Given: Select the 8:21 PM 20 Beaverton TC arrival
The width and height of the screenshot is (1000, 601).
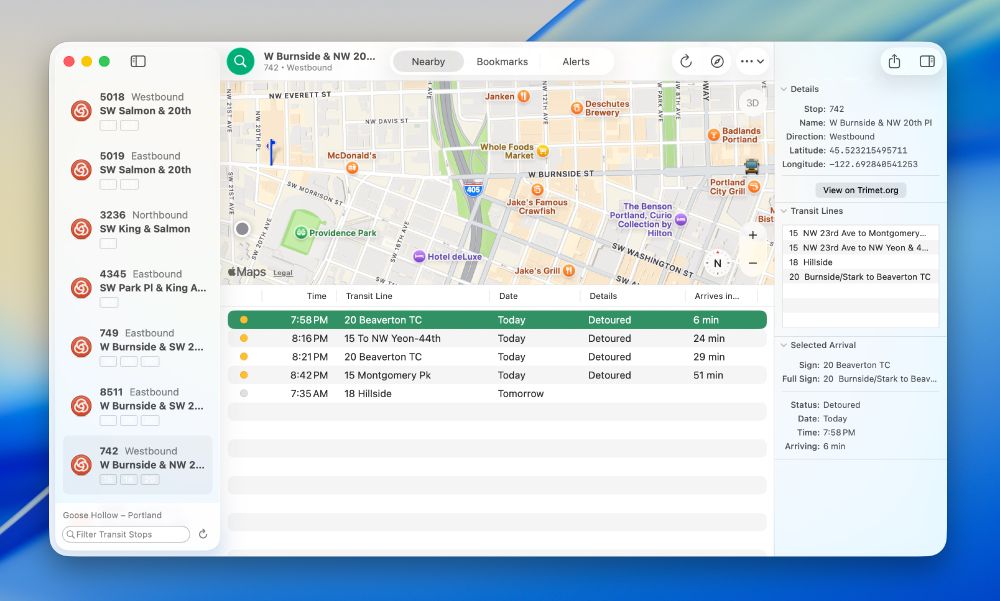Looking at the screenshot, I should tap(497, 357).
